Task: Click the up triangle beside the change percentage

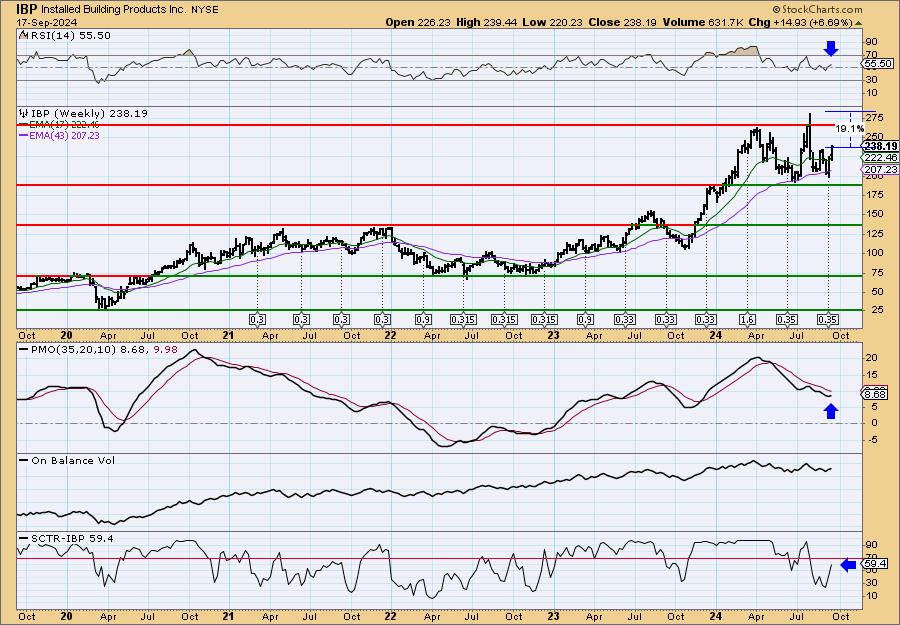Action: pos(858,23)
